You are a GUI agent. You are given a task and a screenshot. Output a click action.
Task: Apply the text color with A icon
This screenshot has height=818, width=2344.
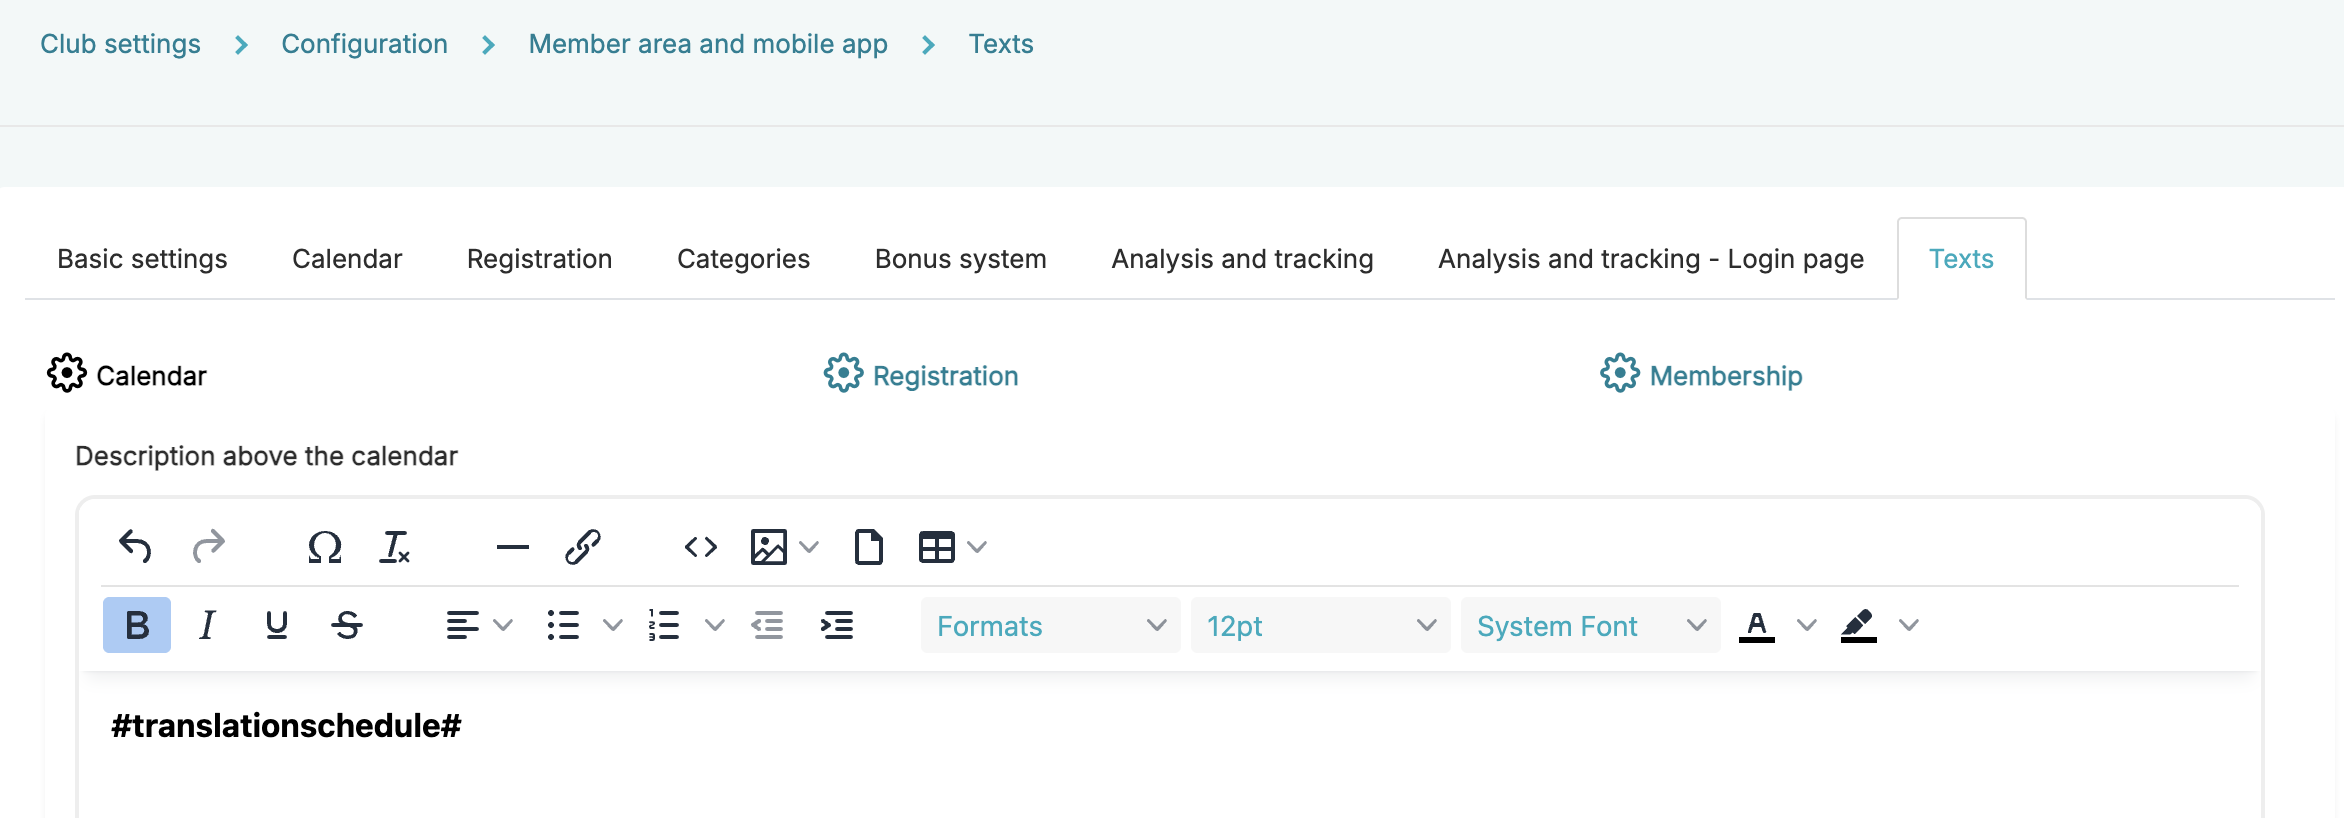(x=1756, y=625)
